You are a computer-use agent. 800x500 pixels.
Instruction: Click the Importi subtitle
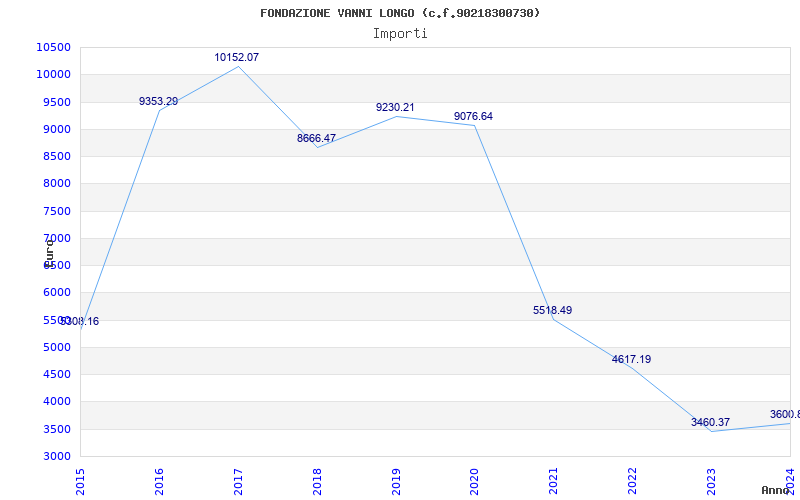(400, 34)
